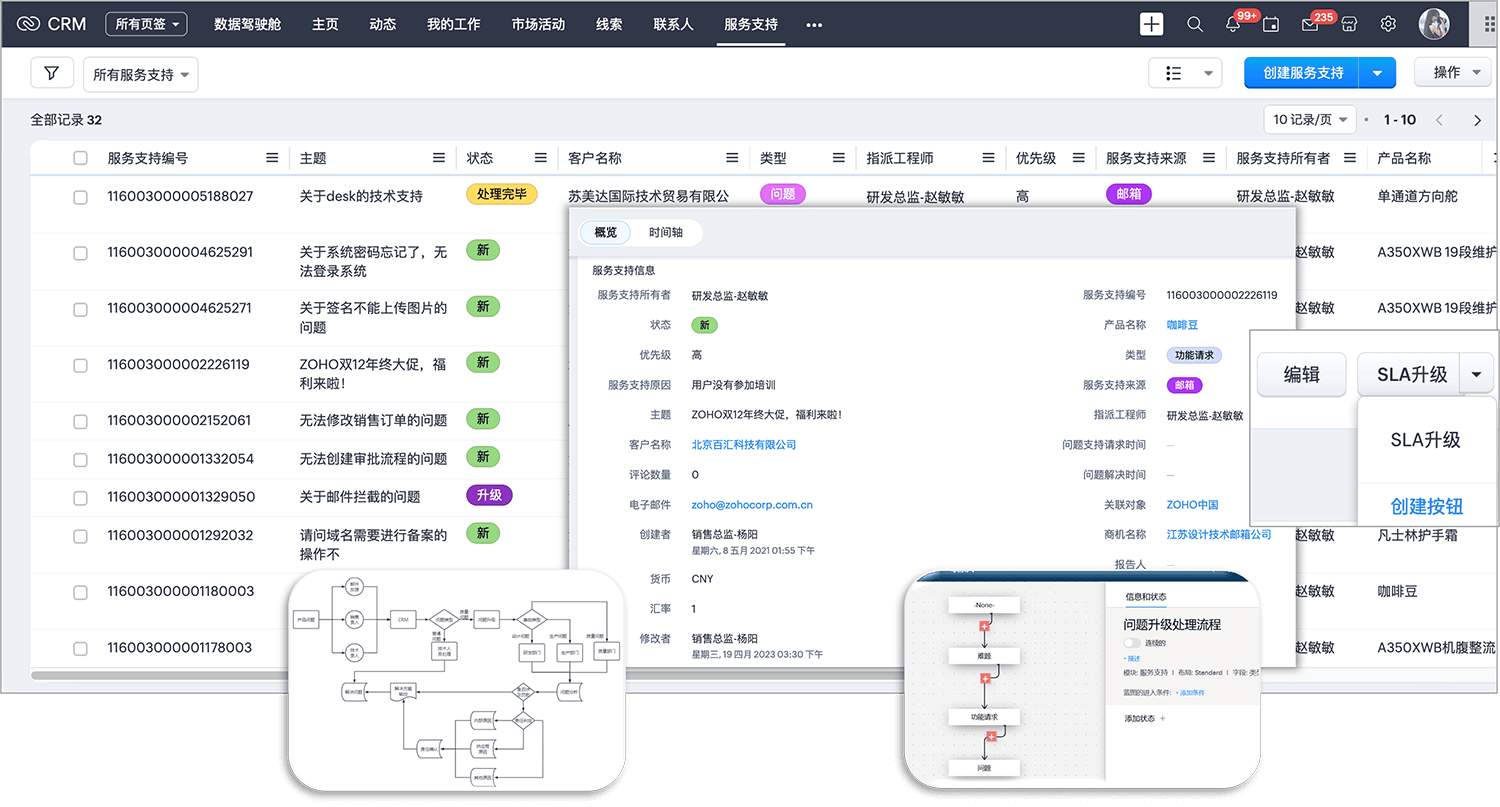Open 操作 dropdown
This screenshot has width=1500, height=807.
click(x=1453, y=73)
